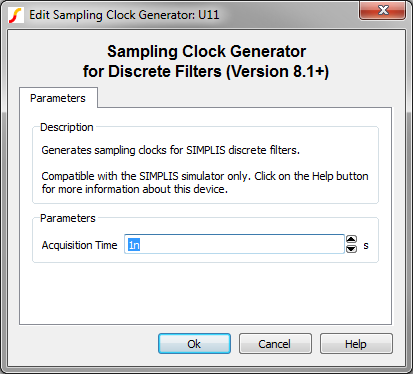Open the Help button for device information

pos(356,344)
